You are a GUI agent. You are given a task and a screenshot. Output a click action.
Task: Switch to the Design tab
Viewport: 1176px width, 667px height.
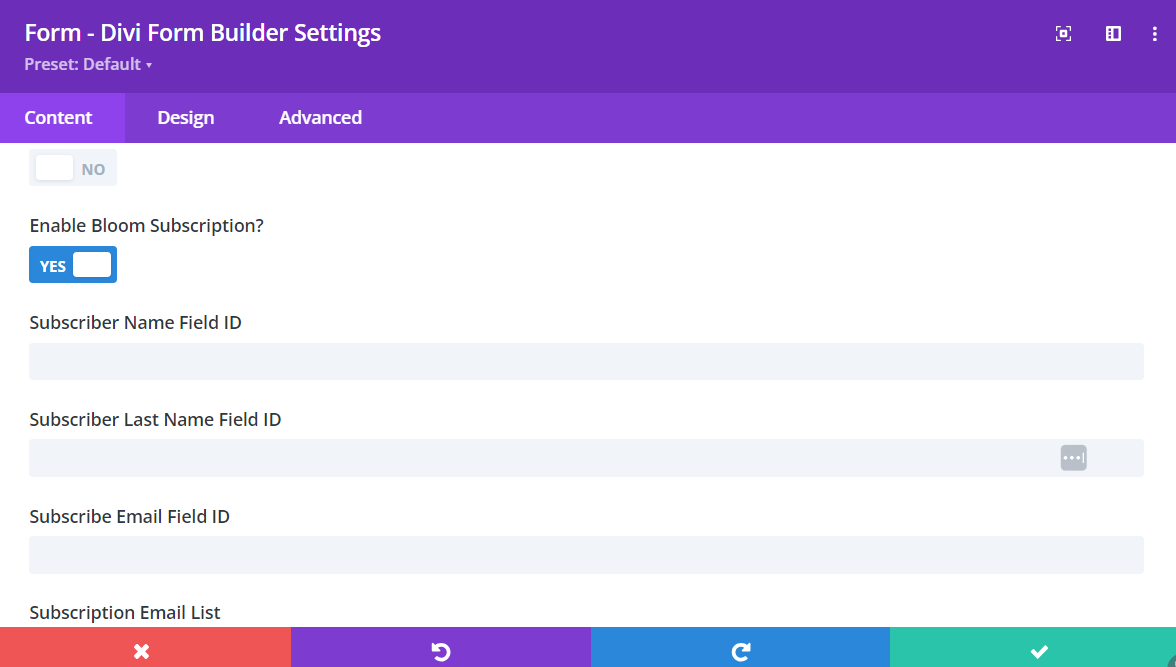(185, 117)
